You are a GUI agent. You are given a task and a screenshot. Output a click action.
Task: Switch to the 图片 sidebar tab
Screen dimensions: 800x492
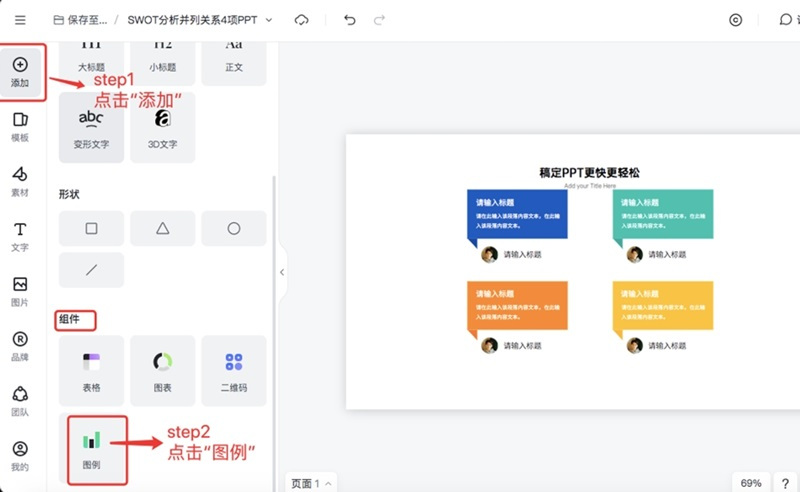(20, 292)
